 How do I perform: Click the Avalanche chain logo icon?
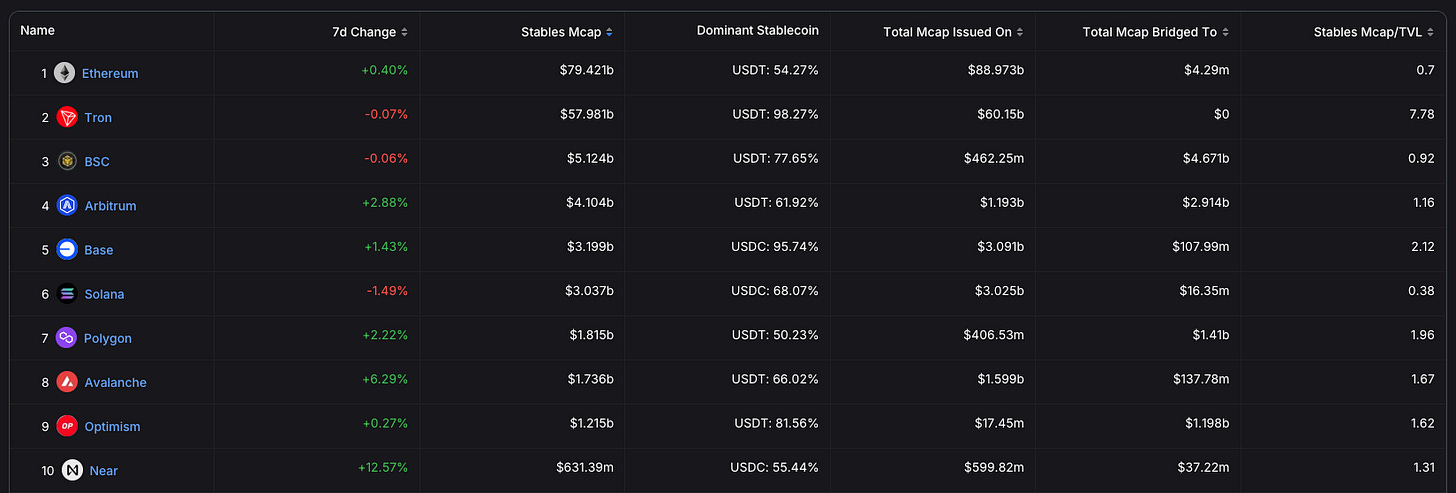pos(67,382)
